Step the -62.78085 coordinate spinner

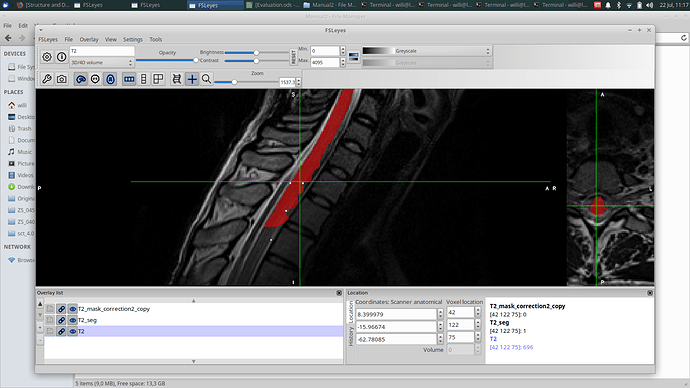pyautogui.click(x=440, y=339)
